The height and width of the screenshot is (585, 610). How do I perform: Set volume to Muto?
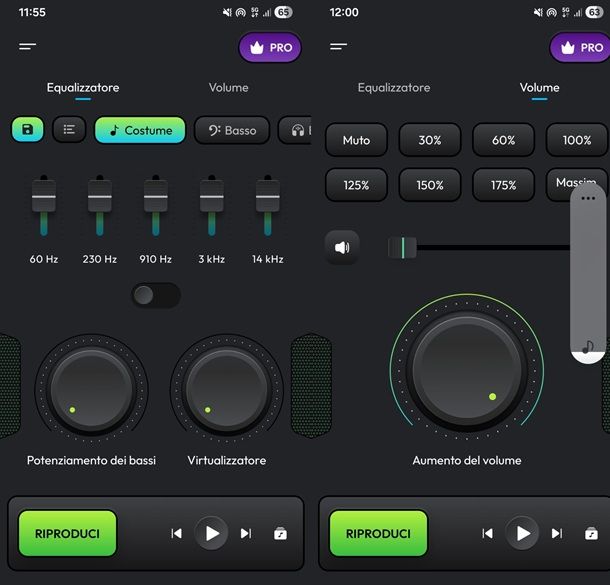pos(356,140)
